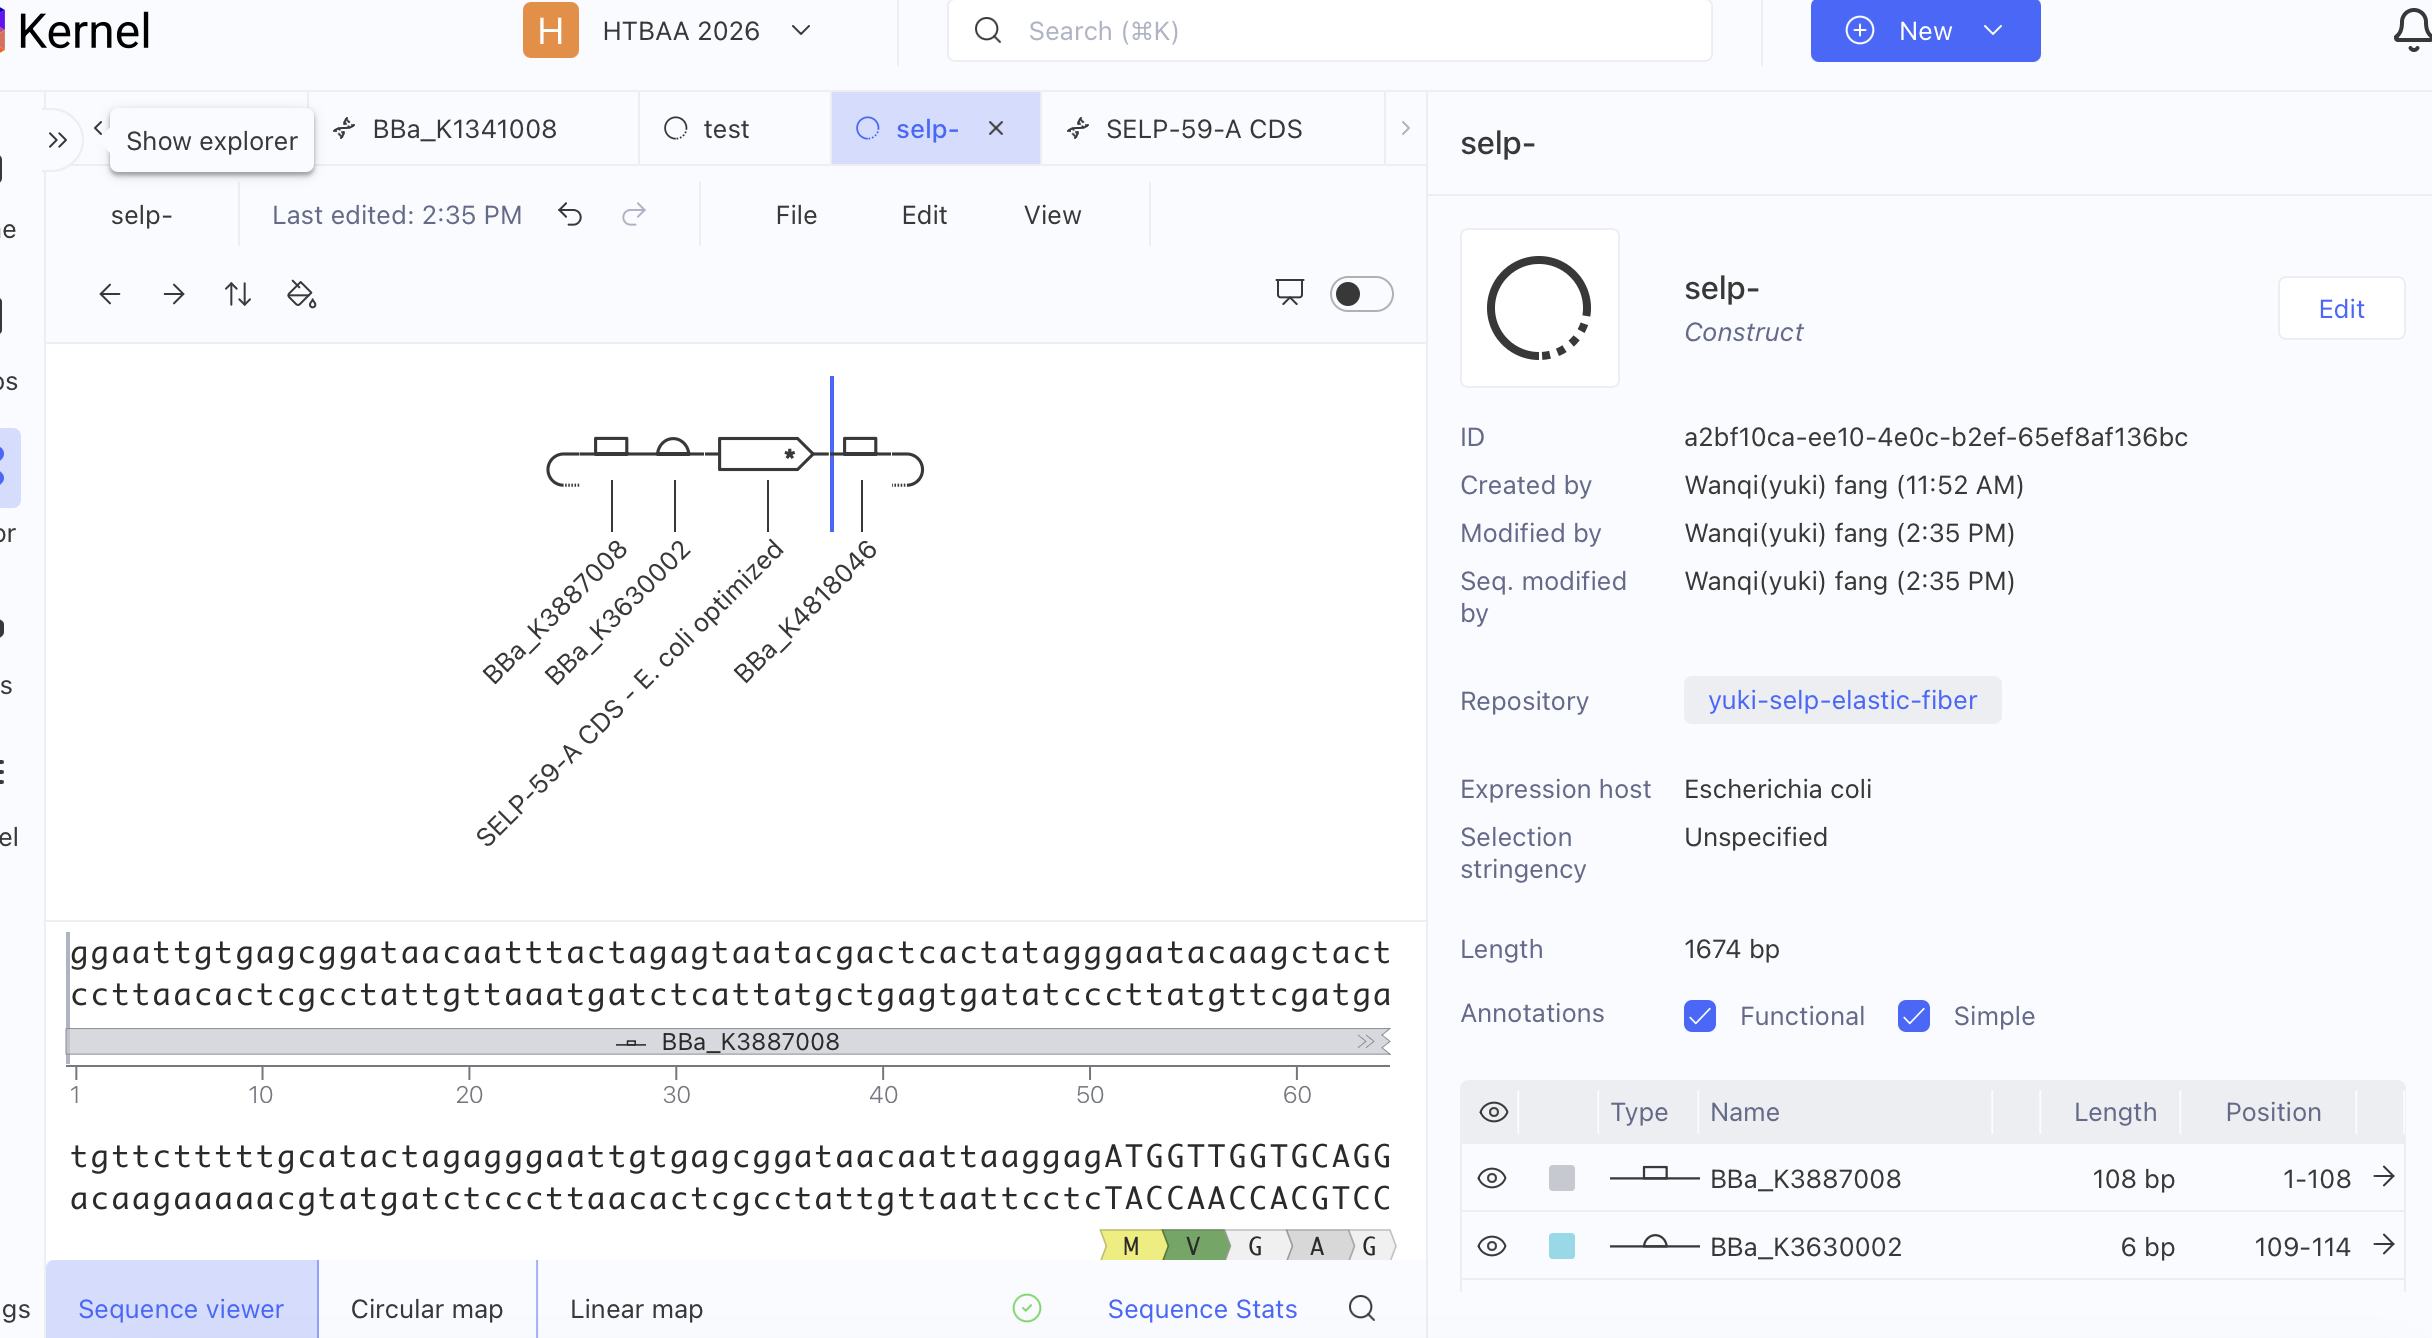Toggle the switch next to presentation icon

coord(1361,294)
